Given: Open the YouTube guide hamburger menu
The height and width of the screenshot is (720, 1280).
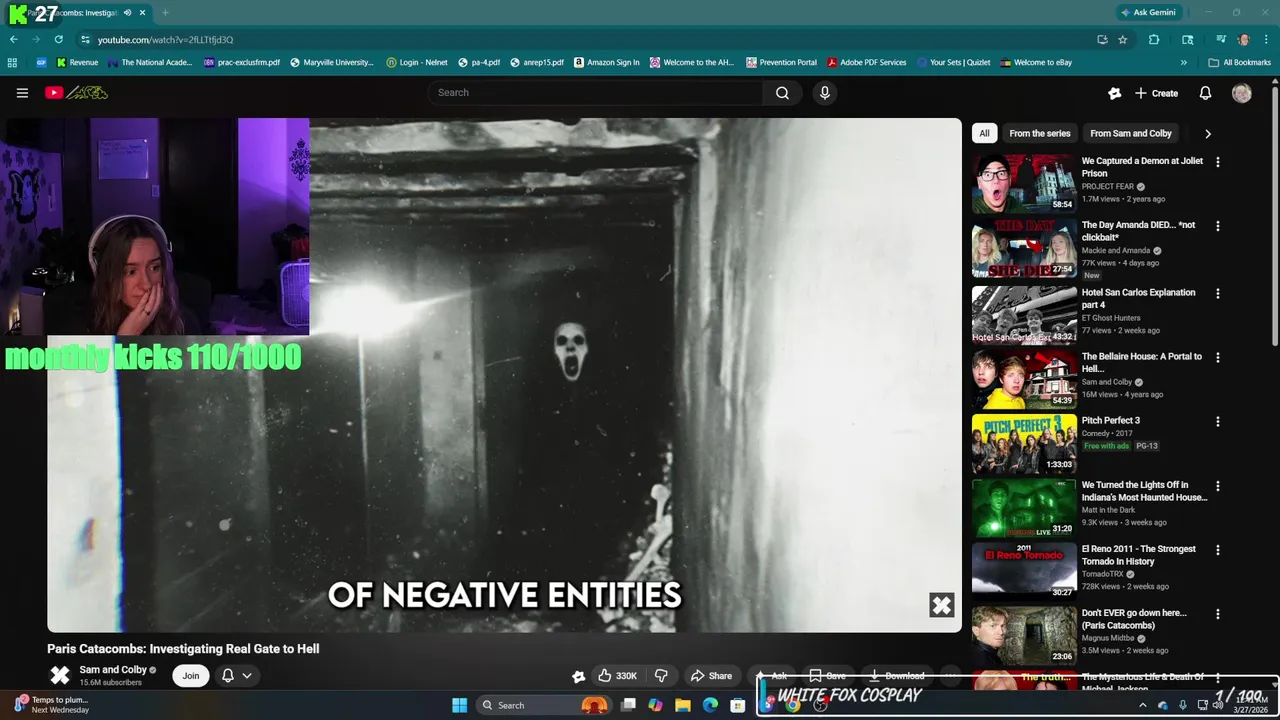Looking at the screenshot, I should pyautogui.click(x=22, y=93).
